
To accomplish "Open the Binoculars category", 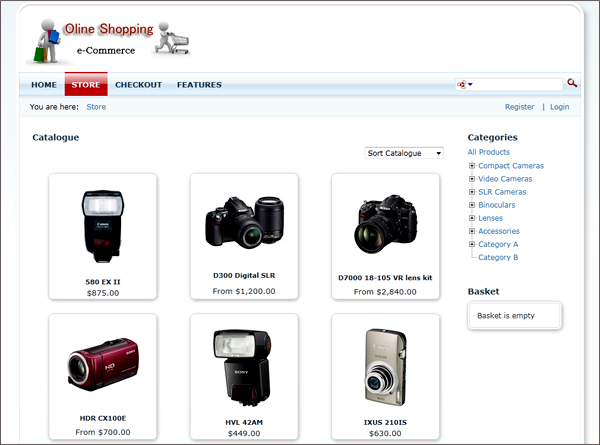I will pos(497,205).
